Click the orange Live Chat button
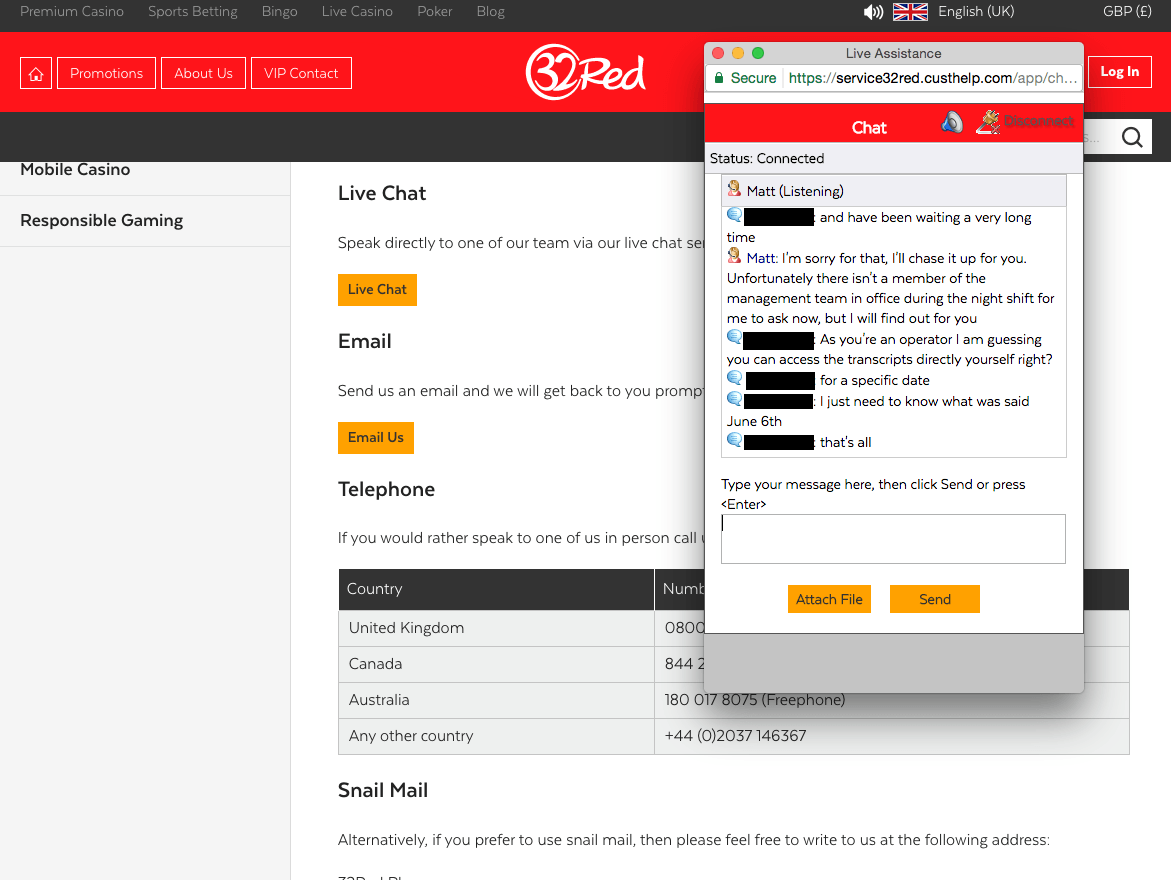The width and height of the screenshot is (1171, 880). pyautogui.click(x=377, y=290)
